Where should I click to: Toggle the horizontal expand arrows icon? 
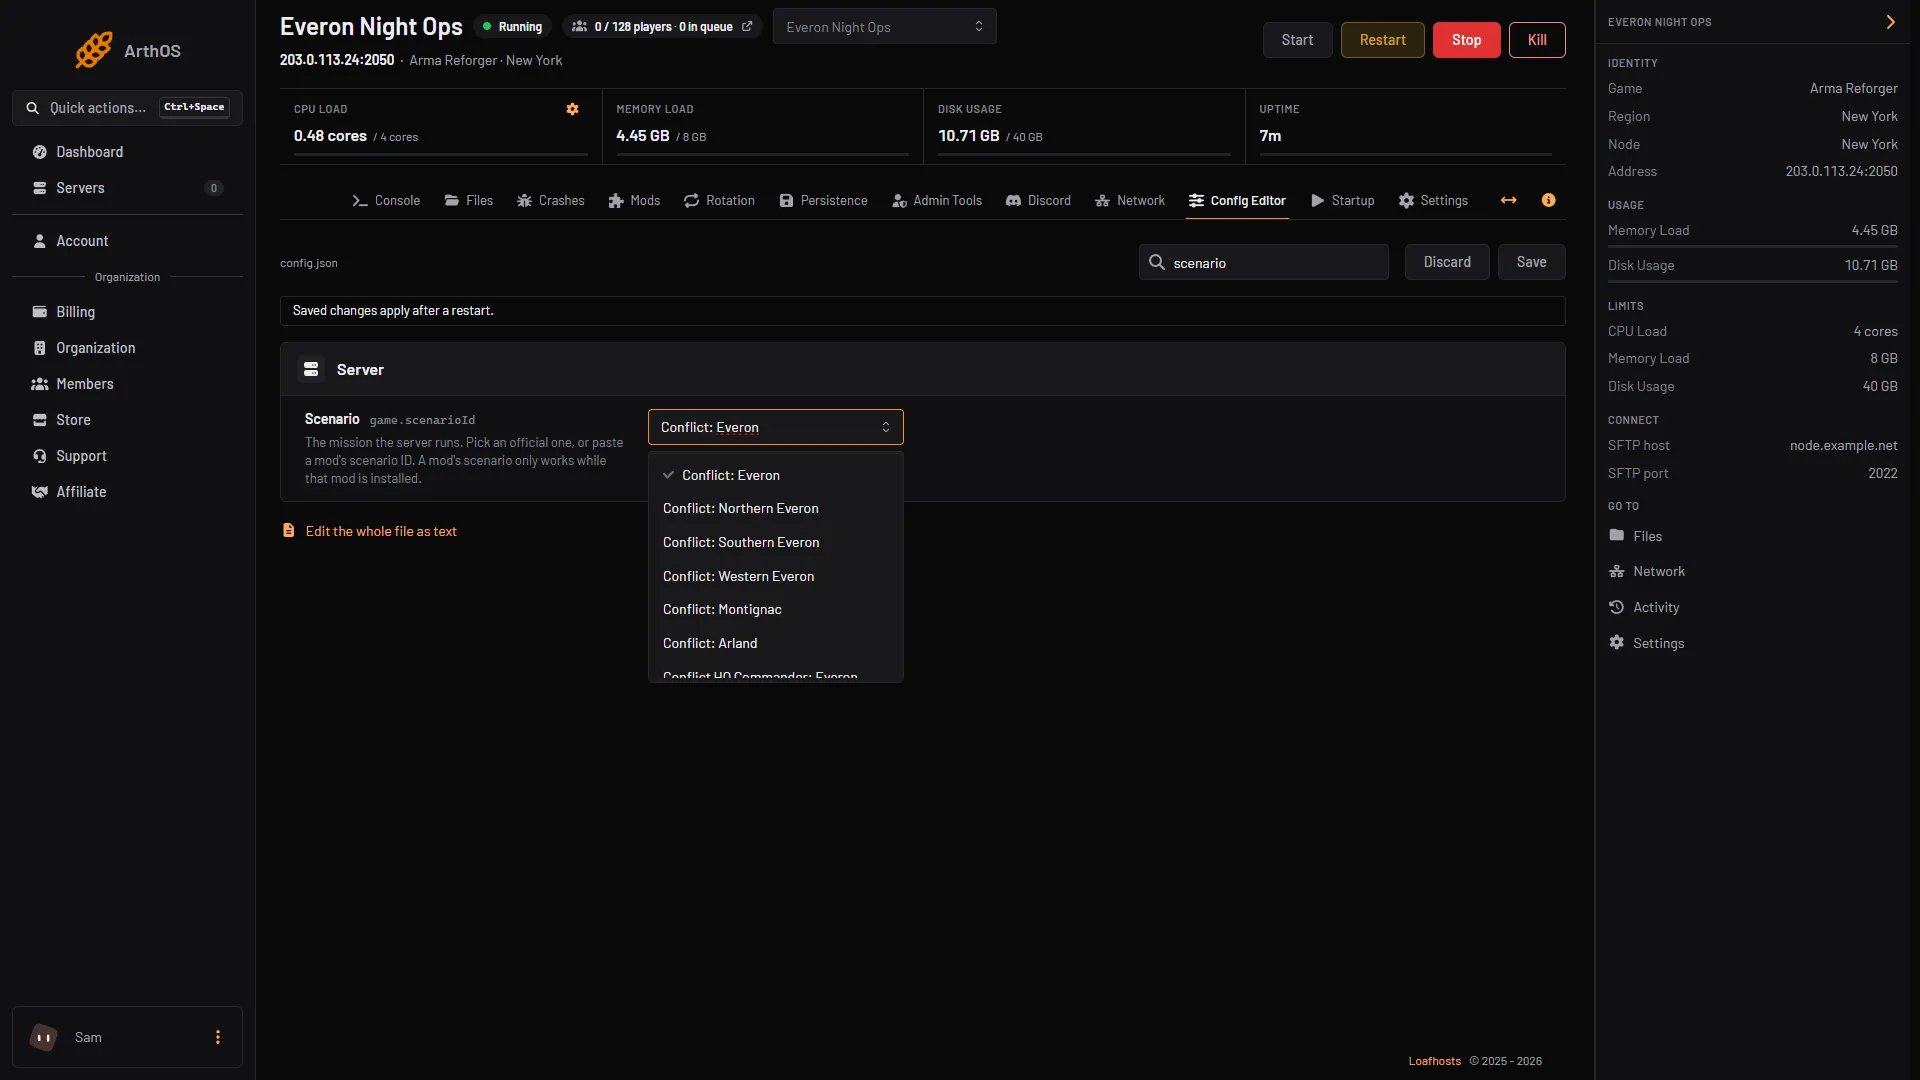(1509, 200)
